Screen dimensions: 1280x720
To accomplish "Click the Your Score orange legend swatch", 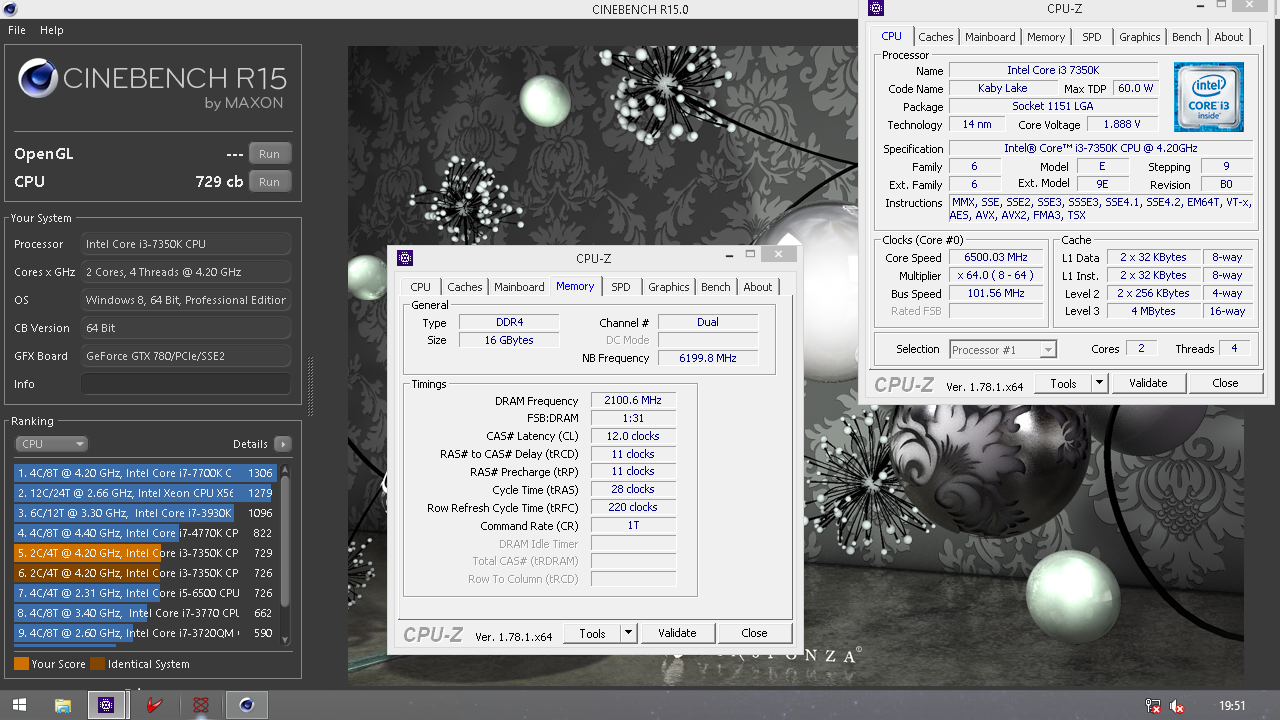I will tap(21, 664).
